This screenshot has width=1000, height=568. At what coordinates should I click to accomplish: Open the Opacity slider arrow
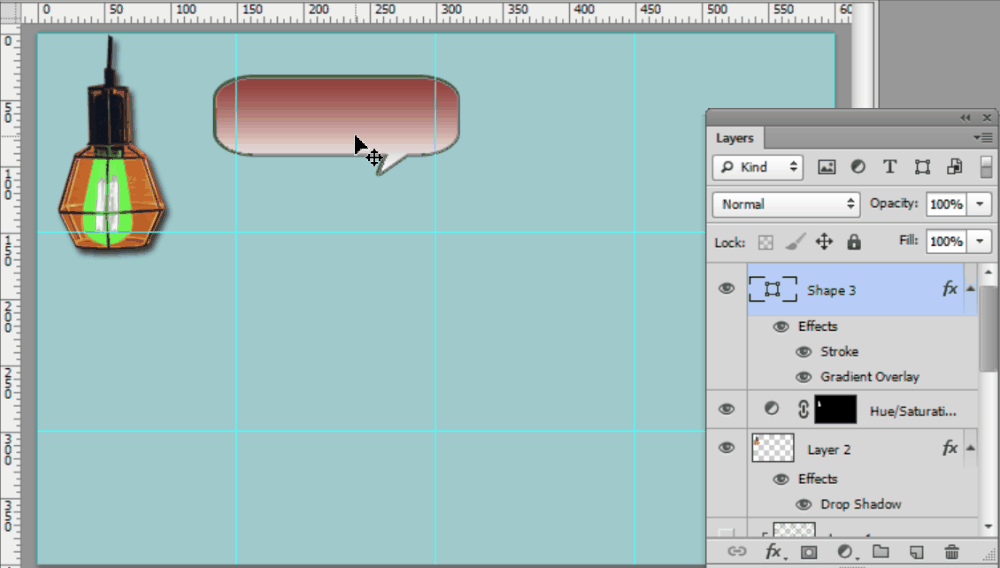[x=980, y=204]
